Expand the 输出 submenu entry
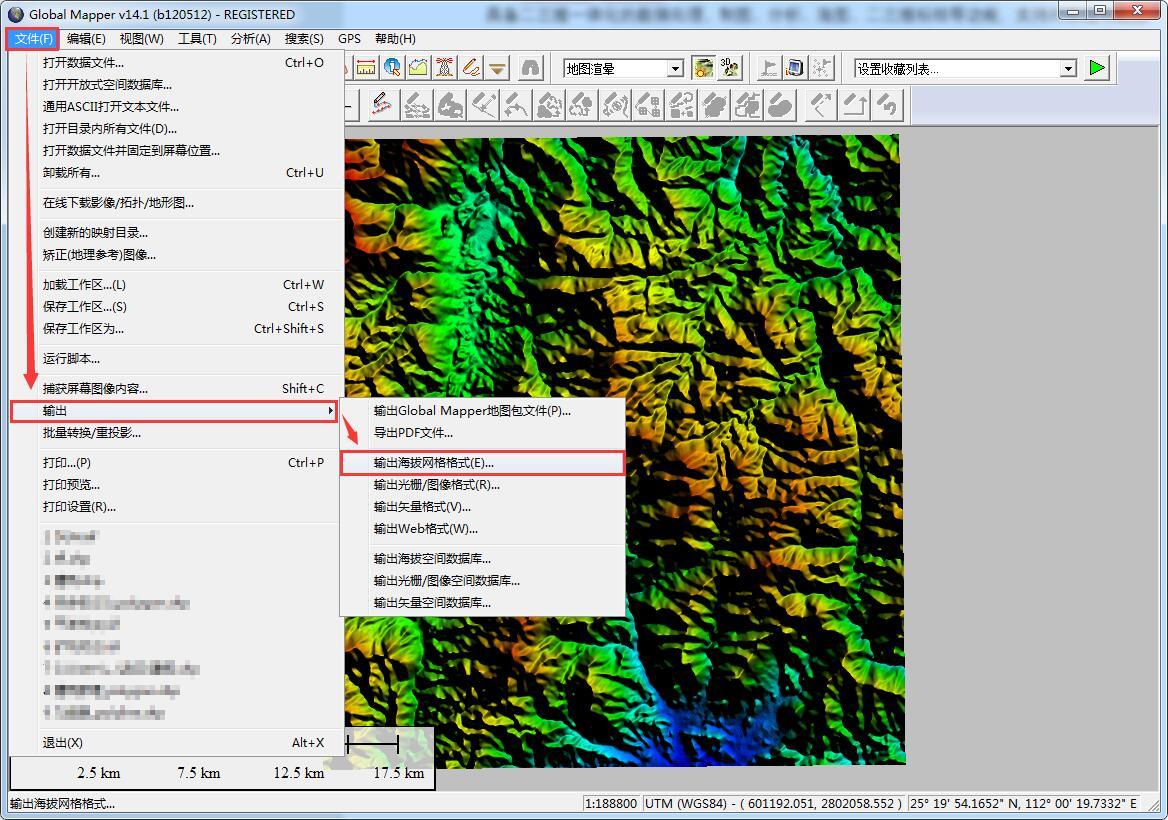 174,411
